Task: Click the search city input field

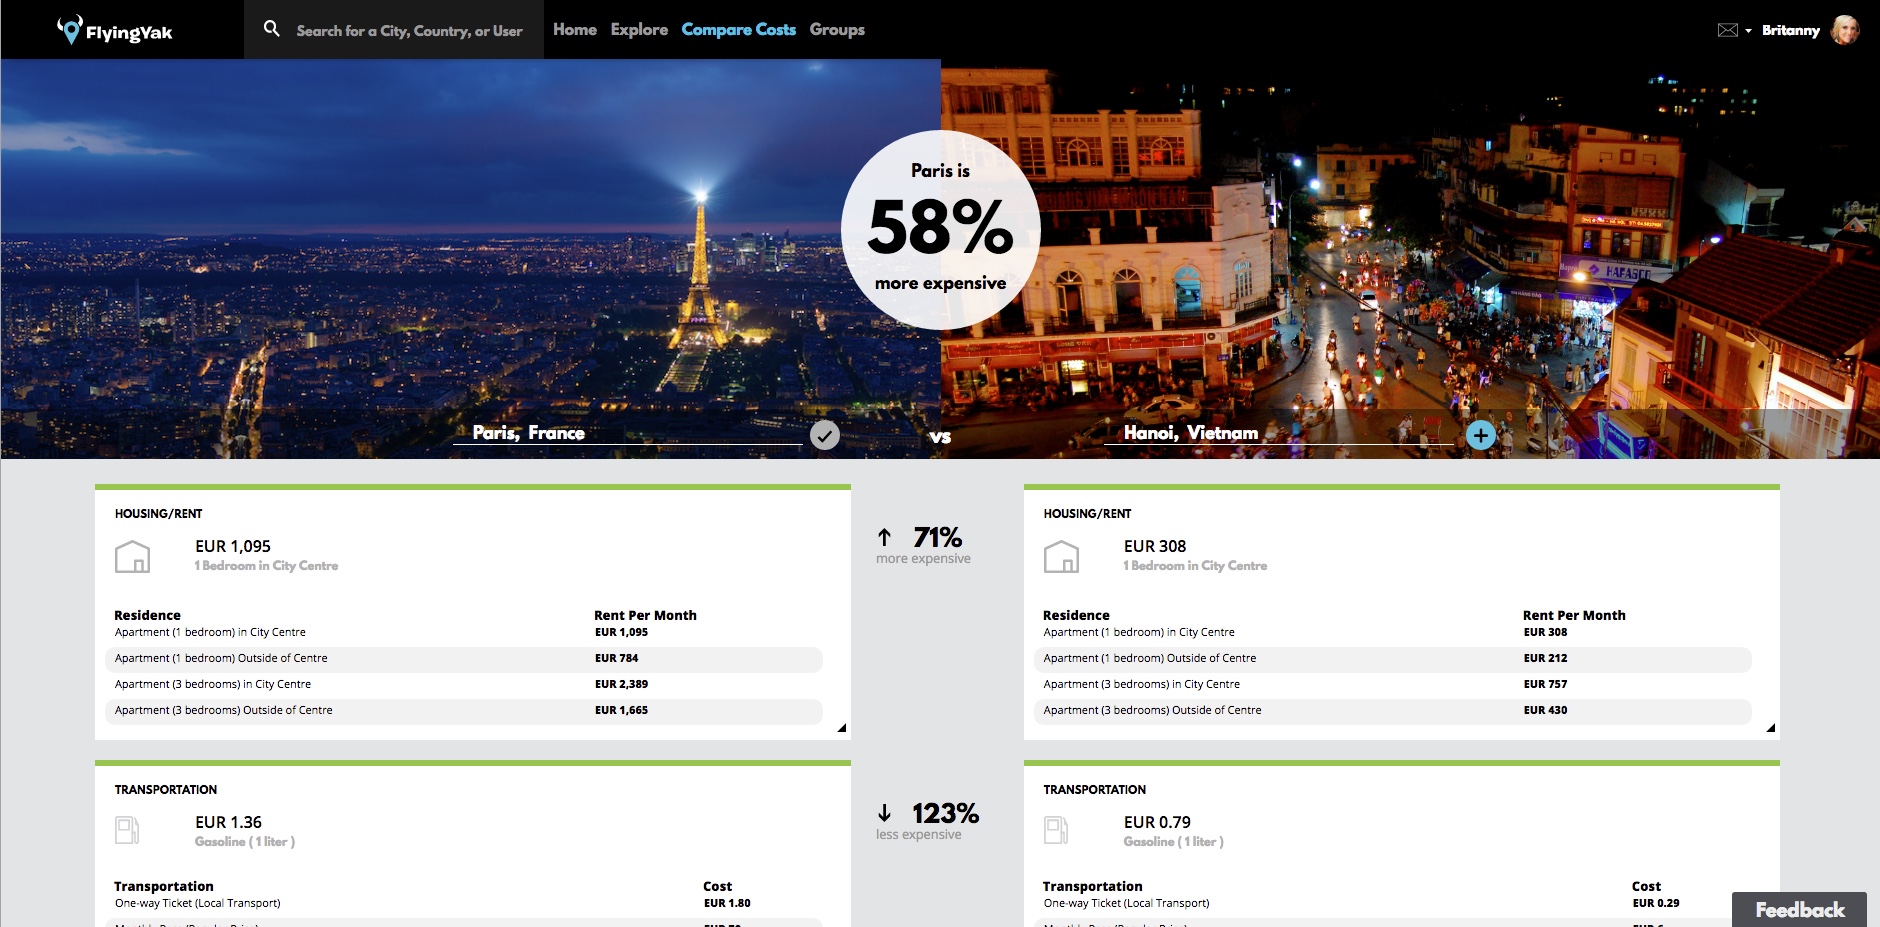Action: [x=409, y=31]
